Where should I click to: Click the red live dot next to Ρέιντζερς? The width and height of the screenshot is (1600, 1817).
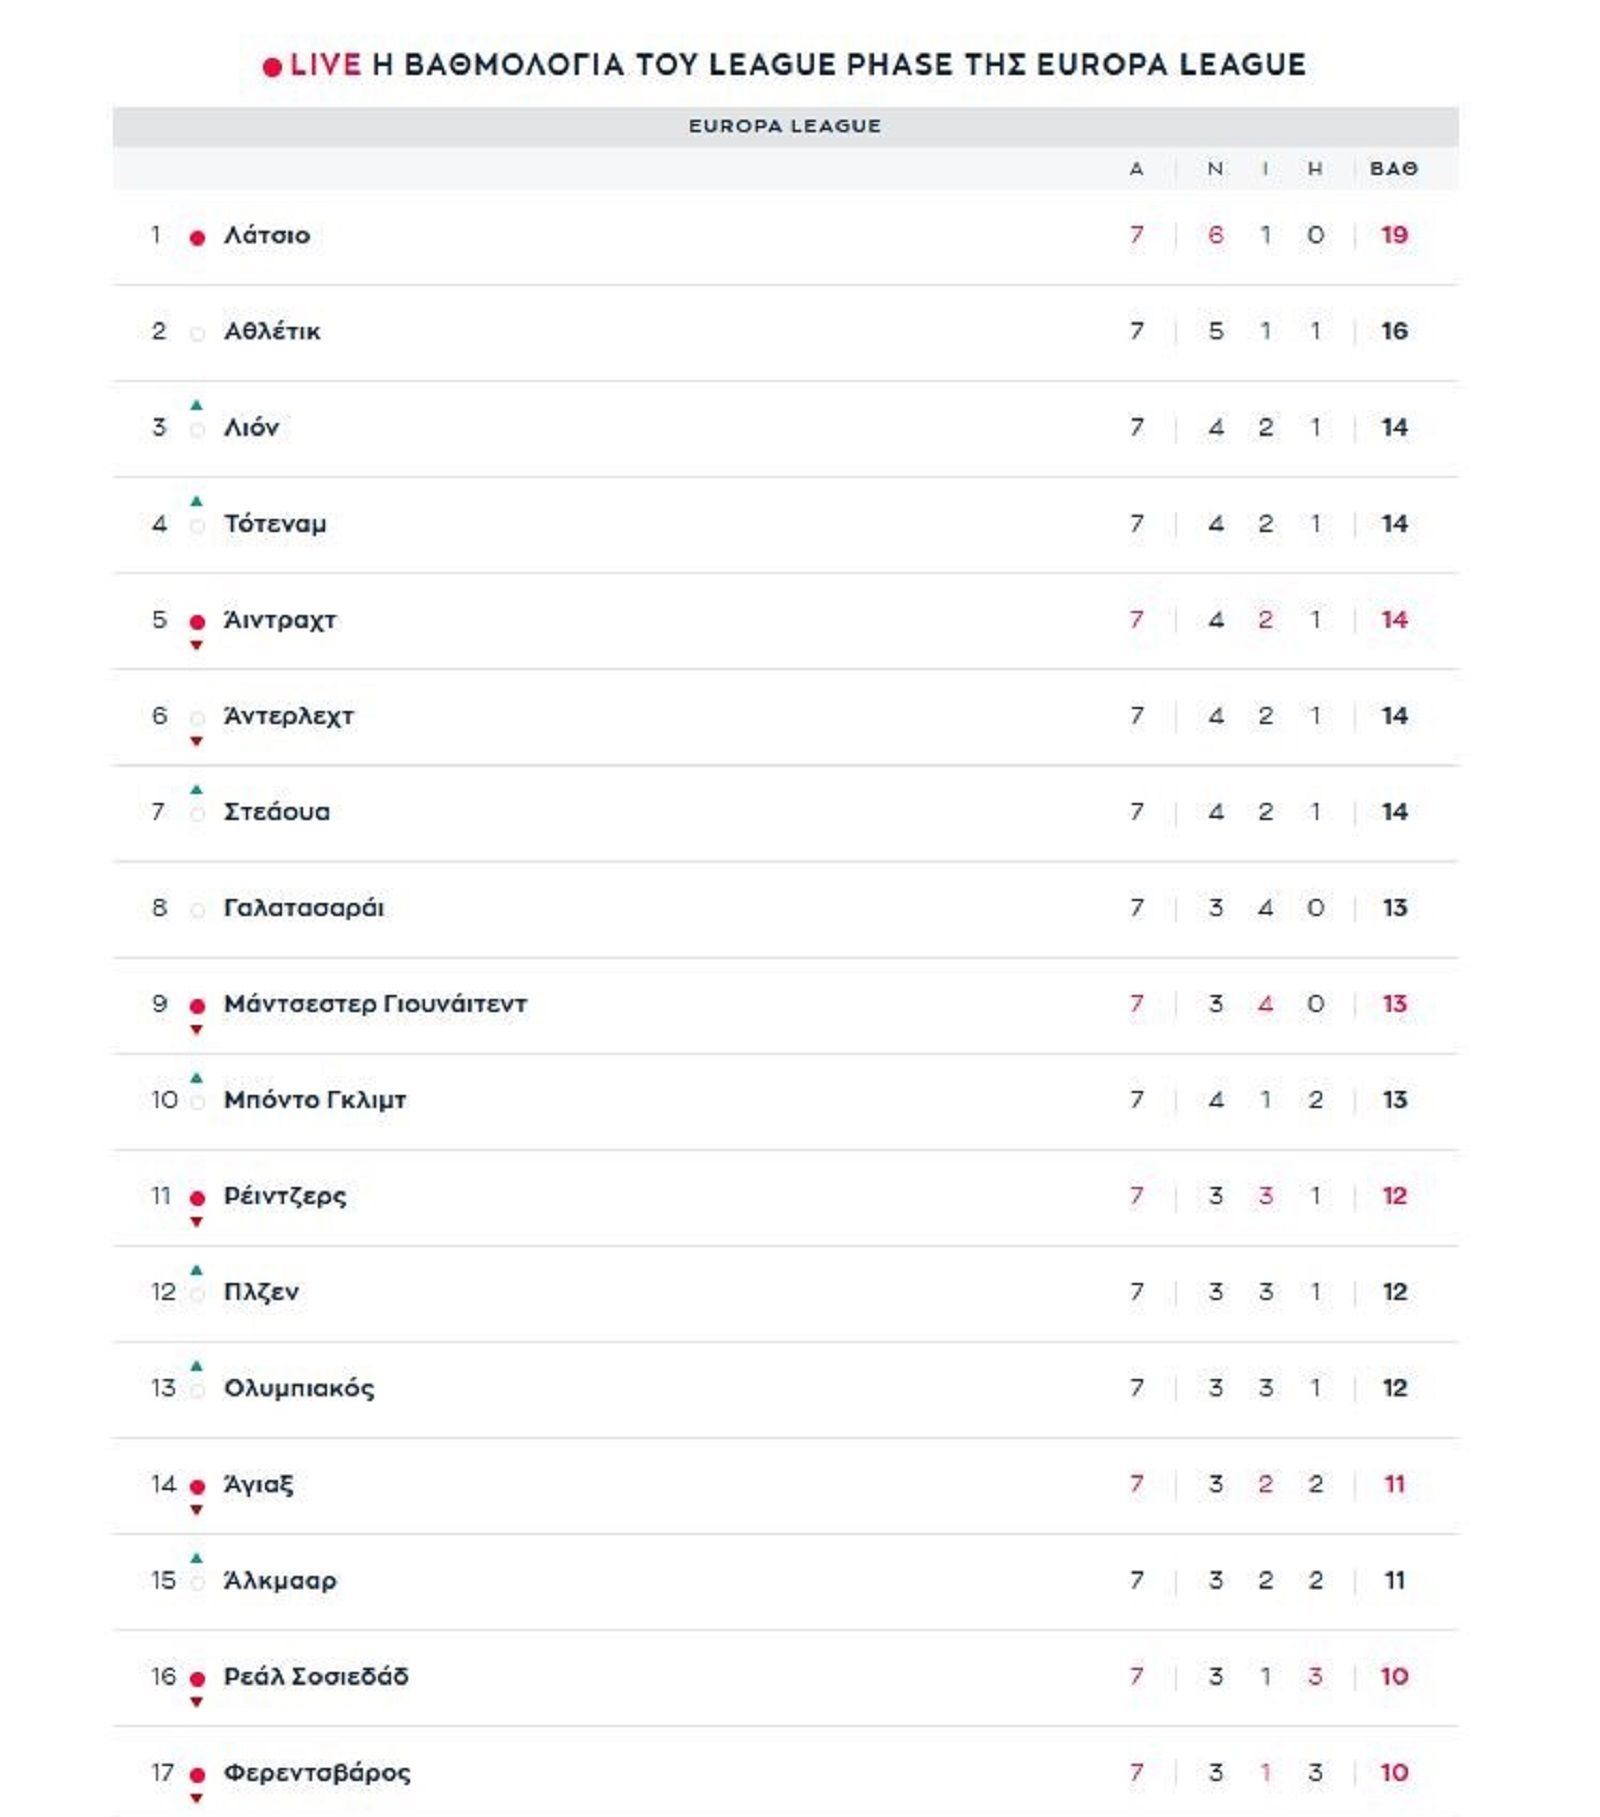[x=197, y=1197]
